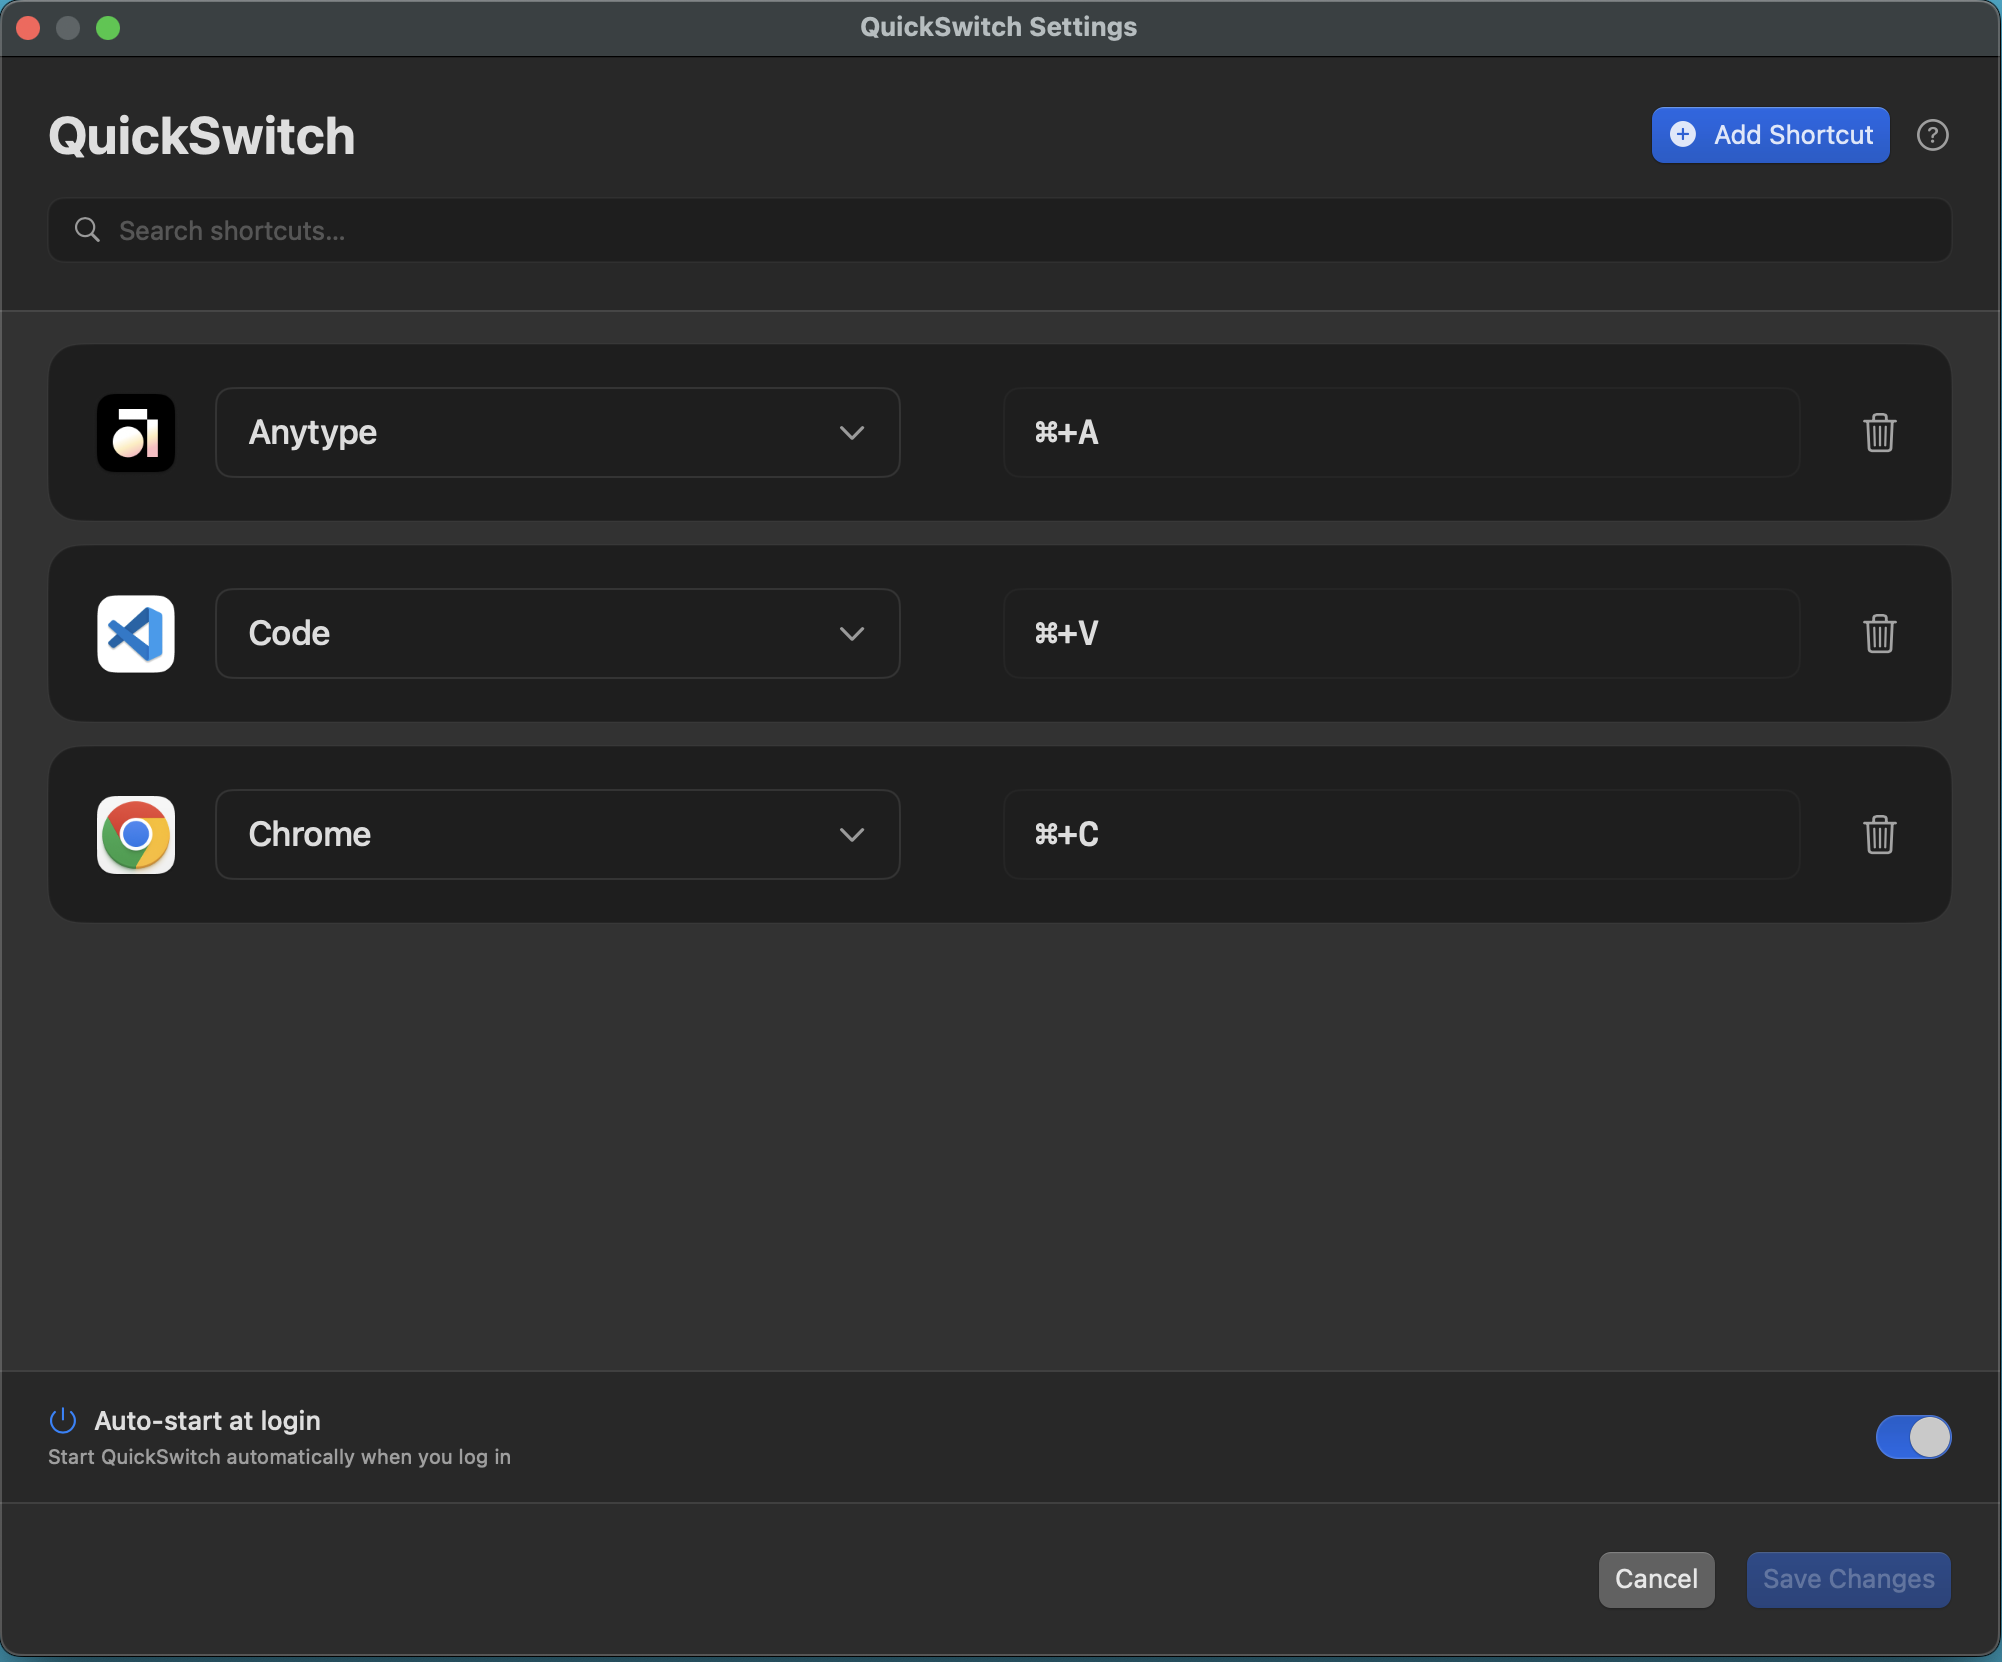Screen dimensions: 2002x1662
Task: Click the Auto-start power icon
Action: pyautogui.click(x=63, y=1420)
